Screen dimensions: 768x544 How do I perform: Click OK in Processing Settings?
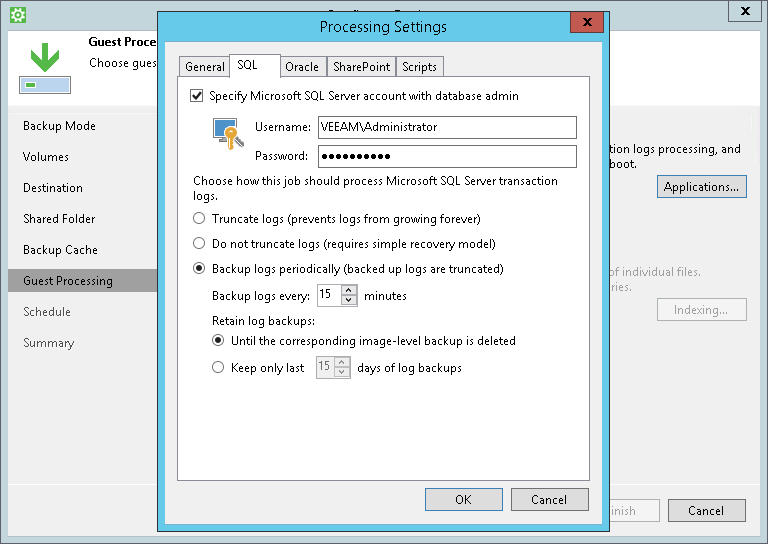point(463,499)
